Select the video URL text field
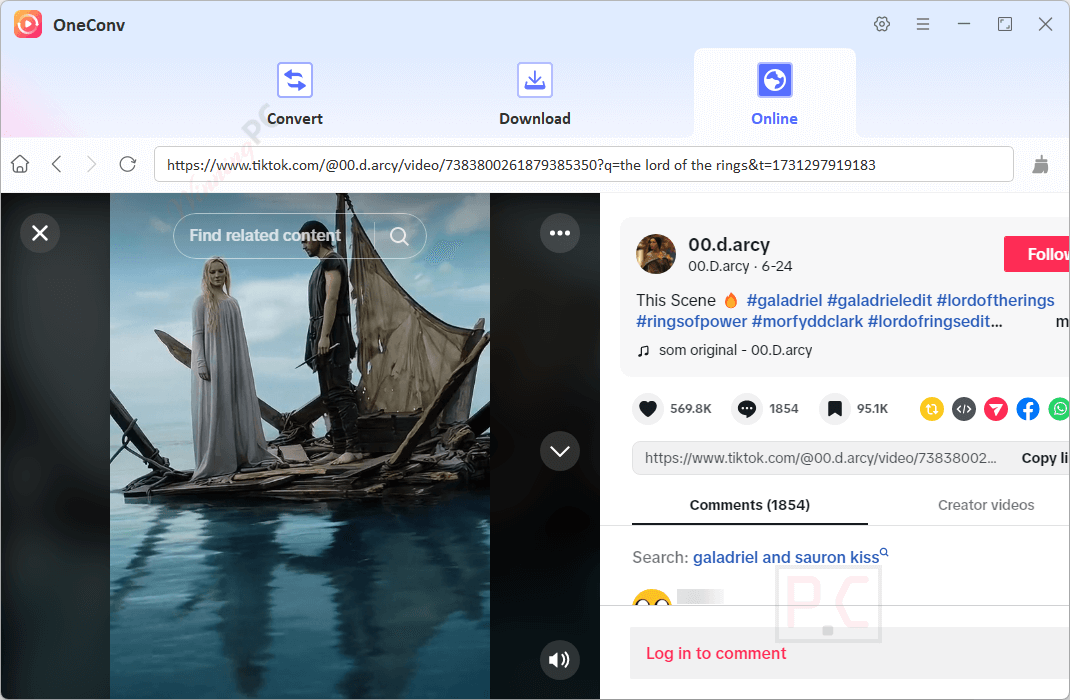This screenshot has width=1070, height=700. (x=820, y=458)
